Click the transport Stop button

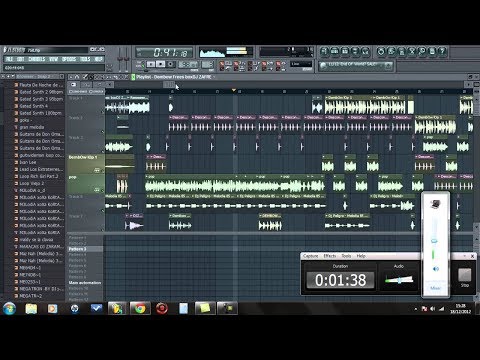pyautogui.click(x=161, y=64)
